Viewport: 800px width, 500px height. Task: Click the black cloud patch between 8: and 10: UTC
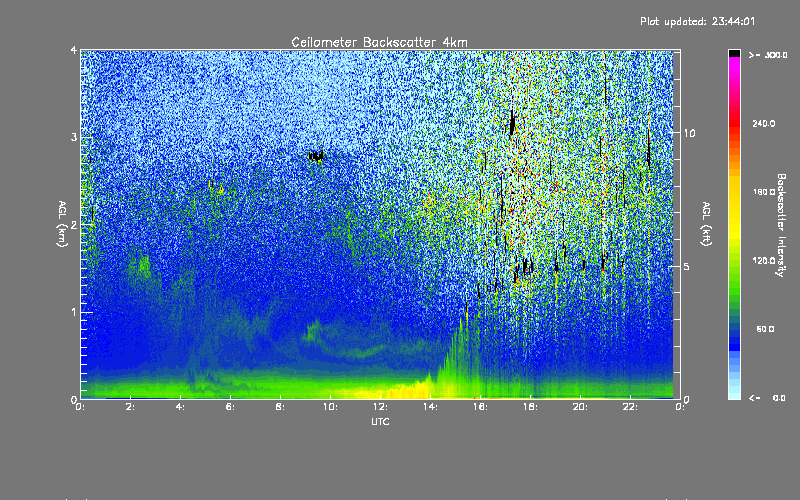tap(316, 156)
